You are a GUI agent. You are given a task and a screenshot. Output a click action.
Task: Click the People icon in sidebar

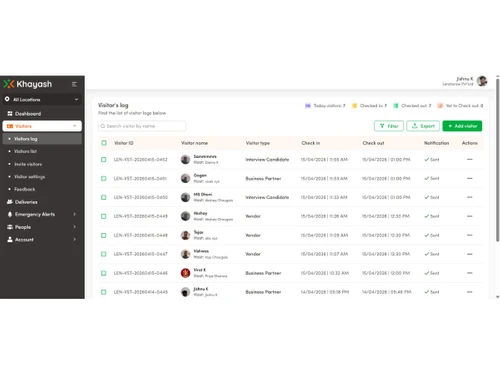10,227
